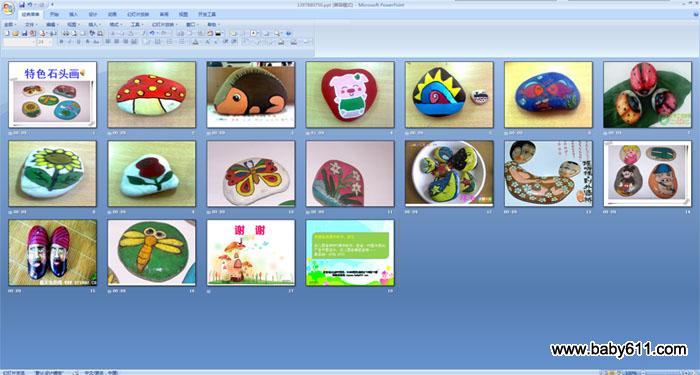The image size is (700, 375).
Task: Click Save icon in Quick Access Toolbar
Action: pos(22,4)
